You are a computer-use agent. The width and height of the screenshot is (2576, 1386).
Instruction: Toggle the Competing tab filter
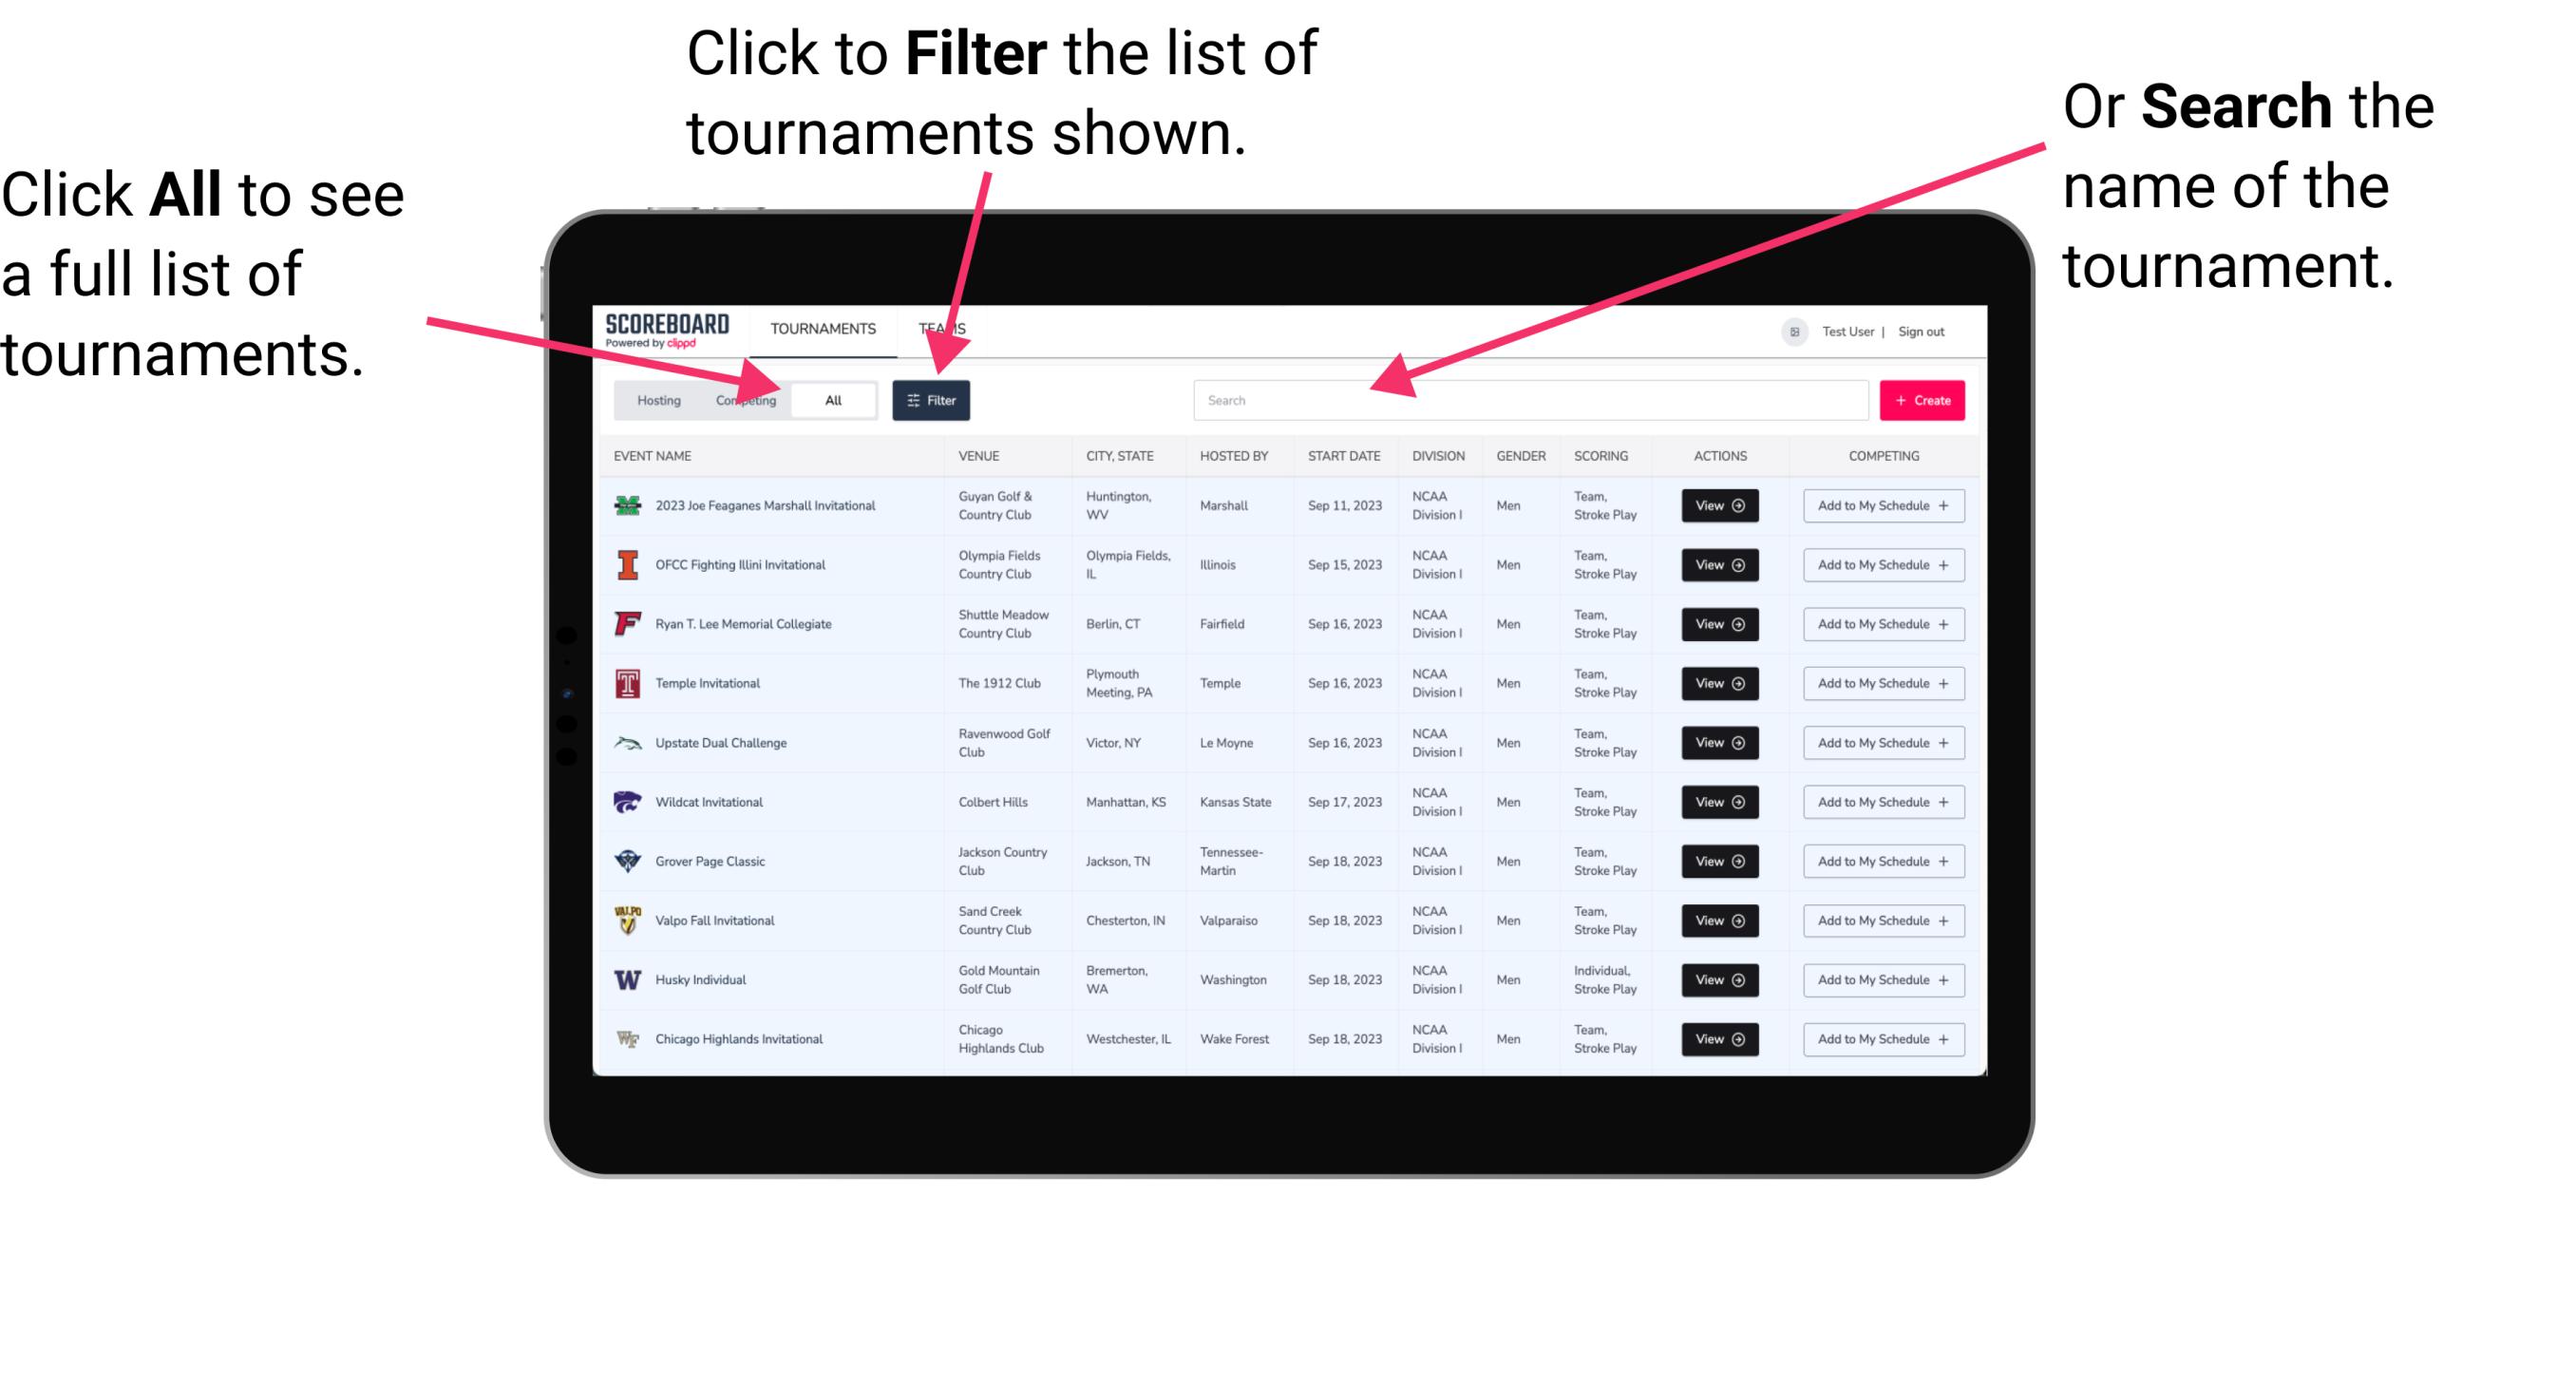click(746, 401)
